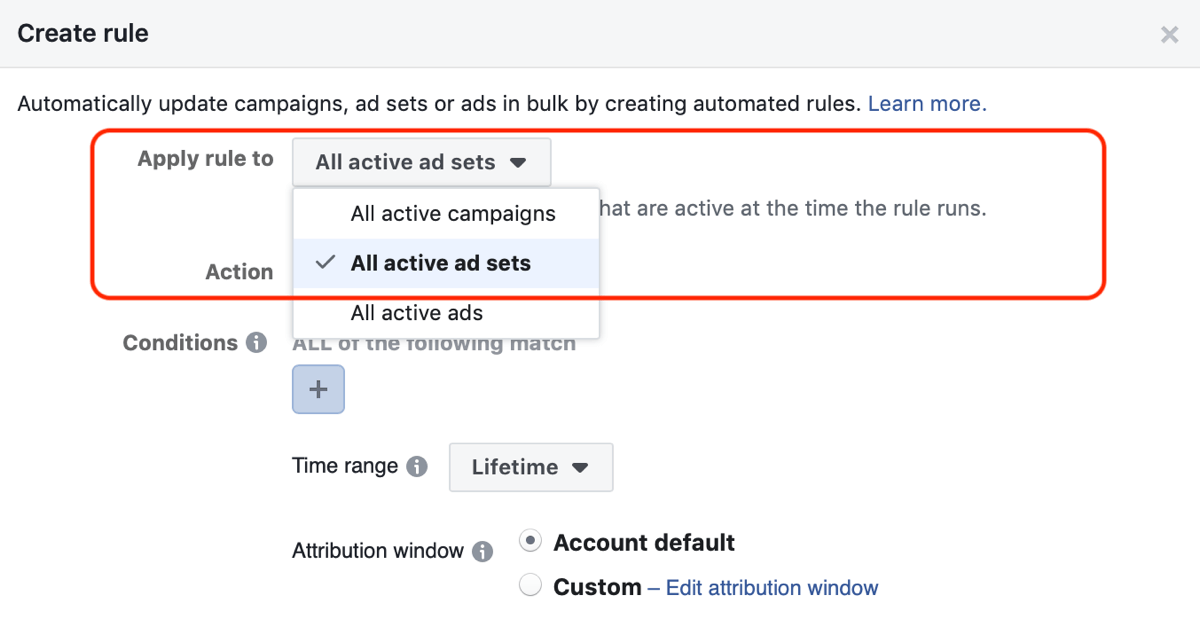The image size is (1200, 635).
Task: Click the ALL of the following match text
Action: pos(434,343)
